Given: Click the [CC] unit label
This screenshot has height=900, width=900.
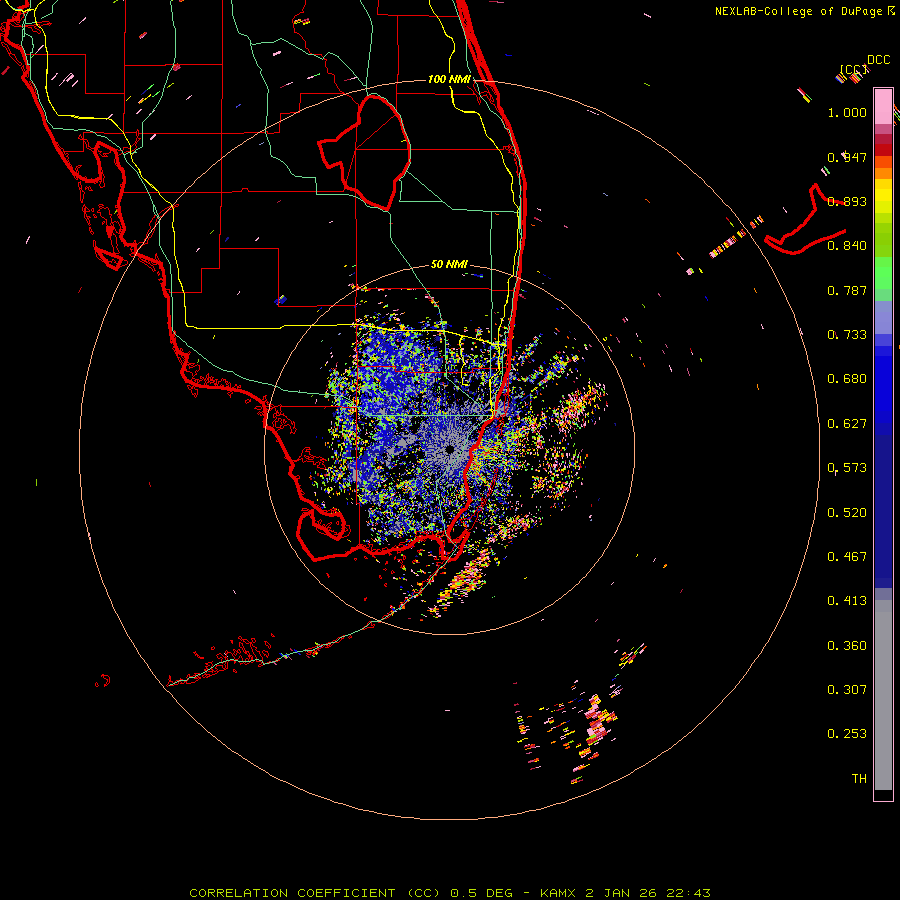Looking at the screenshot, I should coord(853,69).
